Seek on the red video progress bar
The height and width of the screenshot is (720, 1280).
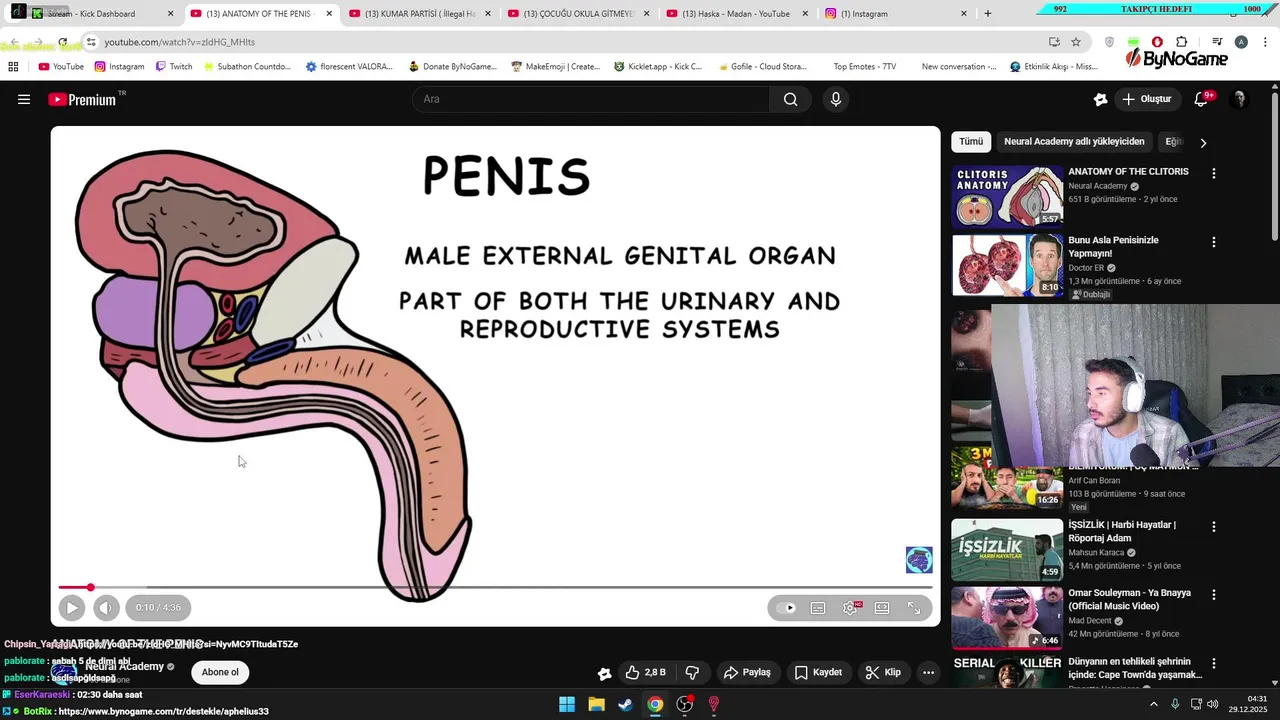[x=495, y=587]
